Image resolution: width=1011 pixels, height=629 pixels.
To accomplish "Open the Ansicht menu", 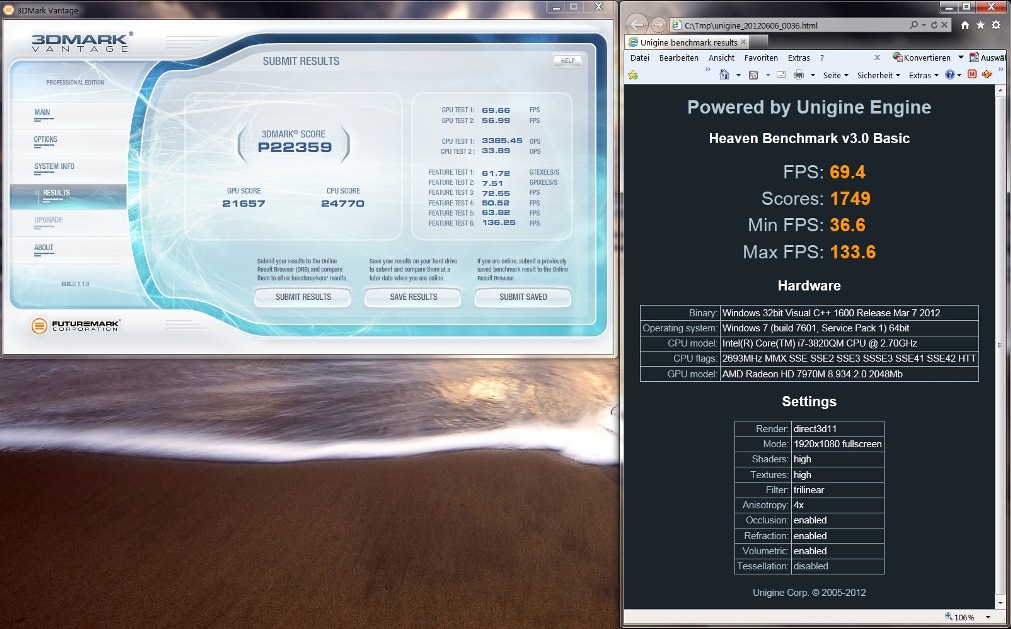I will pos(721,58).
